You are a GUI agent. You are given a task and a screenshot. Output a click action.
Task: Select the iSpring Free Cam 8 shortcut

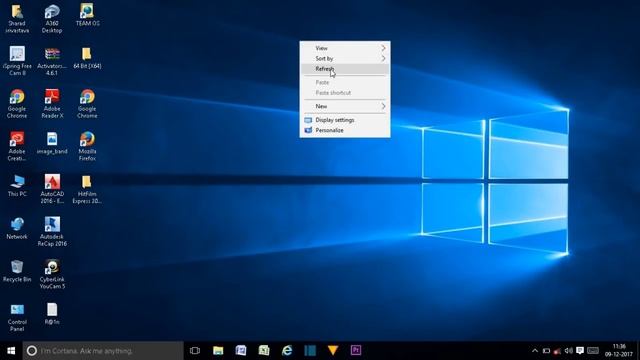[x=17, y=61]
